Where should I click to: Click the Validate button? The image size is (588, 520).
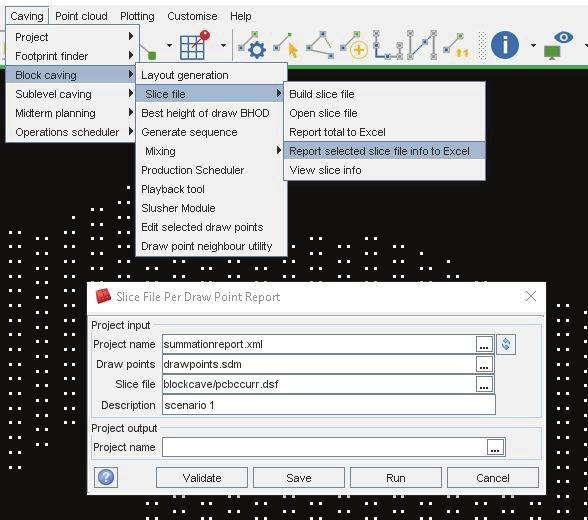[202, 478]
